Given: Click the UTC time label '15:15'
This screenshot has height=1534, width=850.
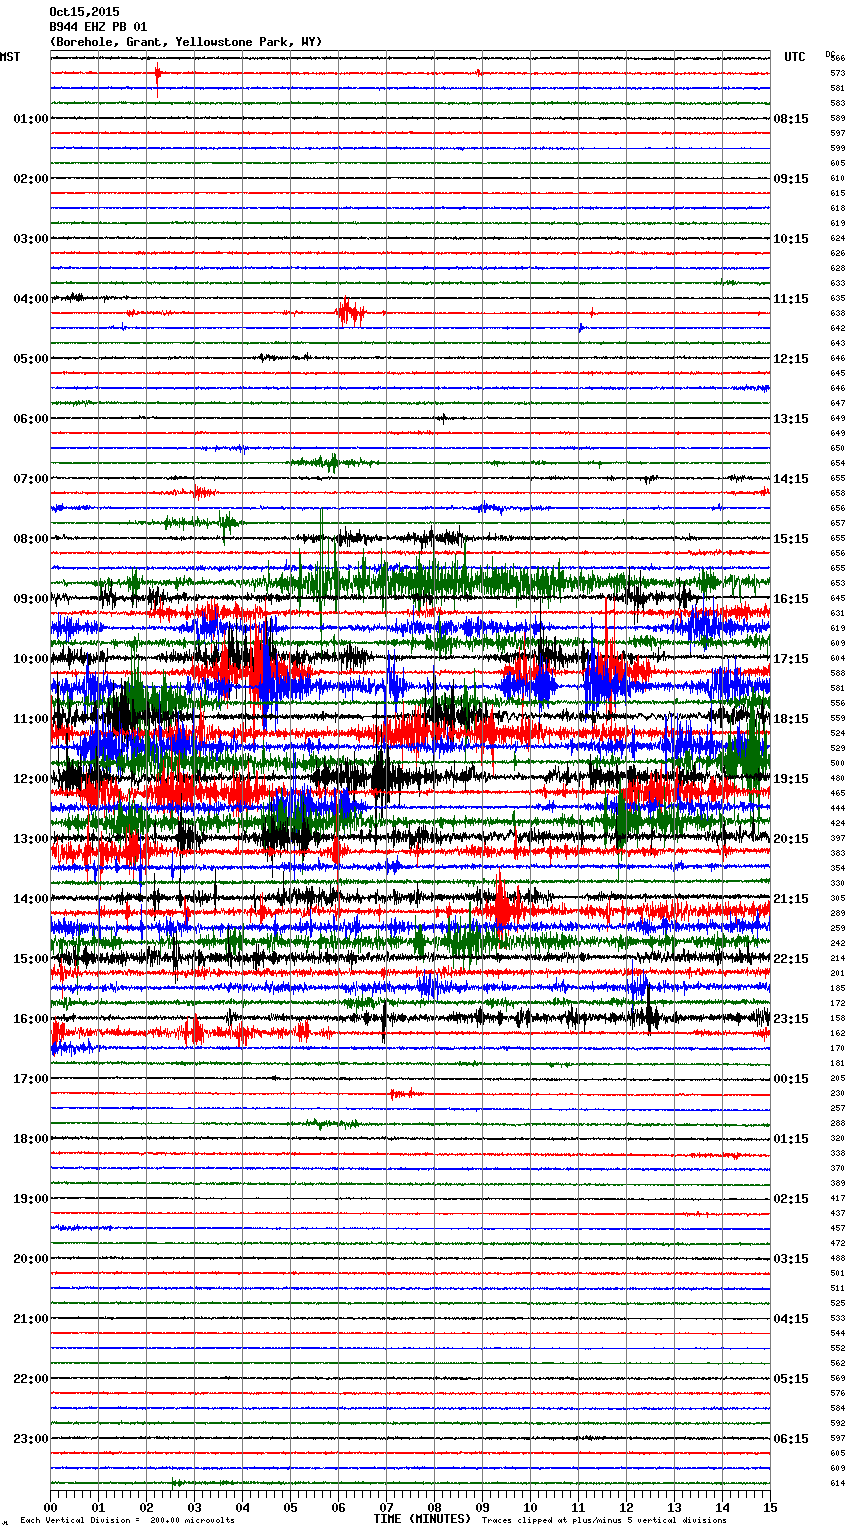Looking at the screenshot, I should coord(791,539).
